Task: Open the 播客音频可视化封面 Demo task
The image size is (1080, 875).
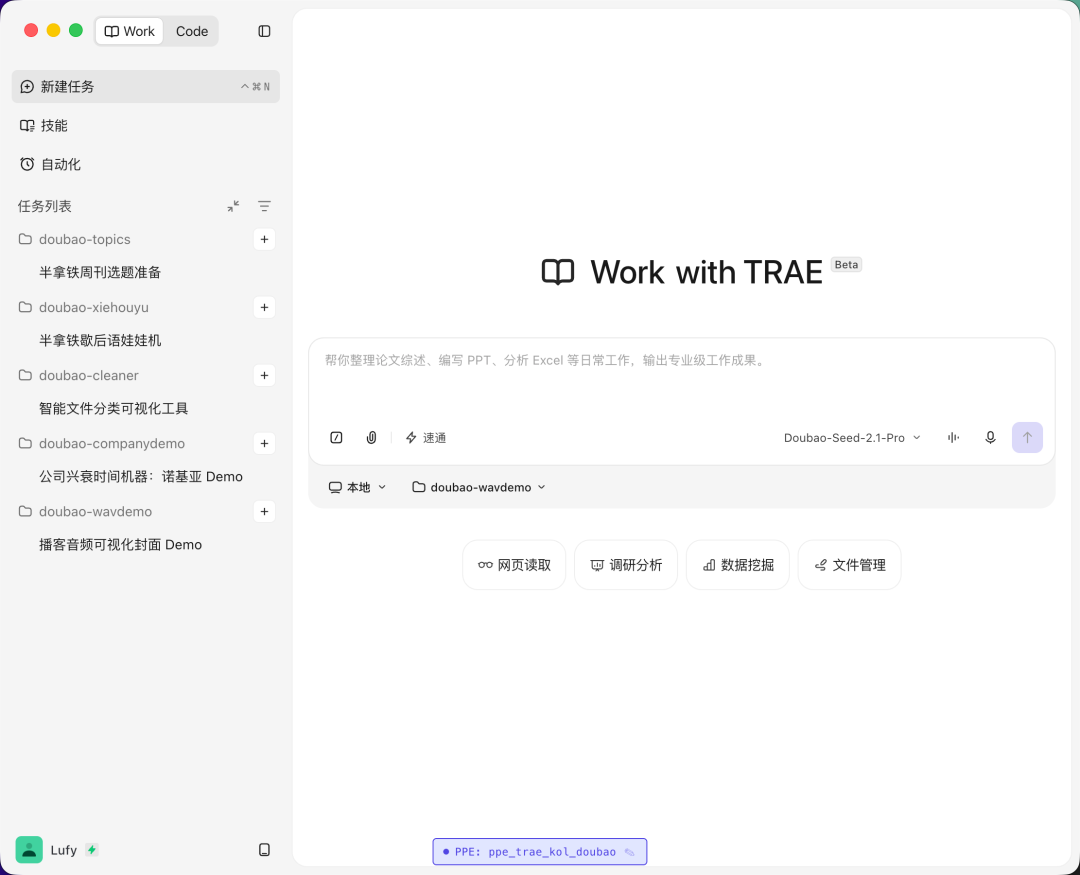Action: click(x=121, y=545)
